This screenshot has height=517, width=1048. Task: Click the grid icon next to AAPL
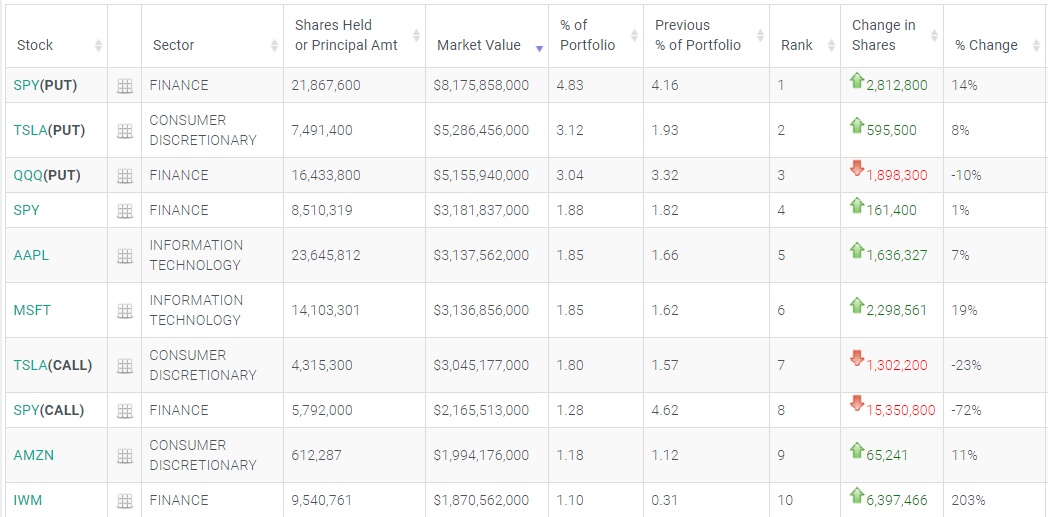[125, 256]
